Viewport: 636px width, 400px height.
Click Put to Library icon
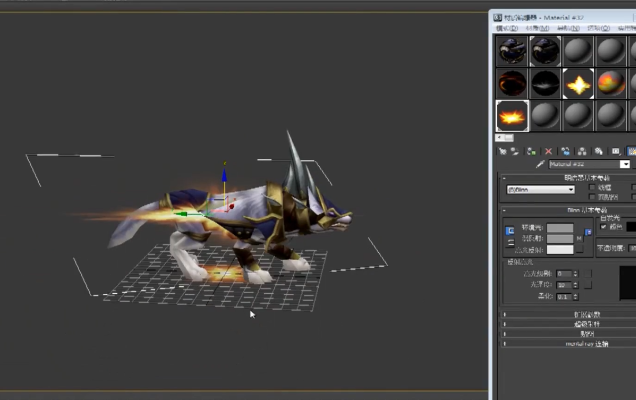(599, 151)
